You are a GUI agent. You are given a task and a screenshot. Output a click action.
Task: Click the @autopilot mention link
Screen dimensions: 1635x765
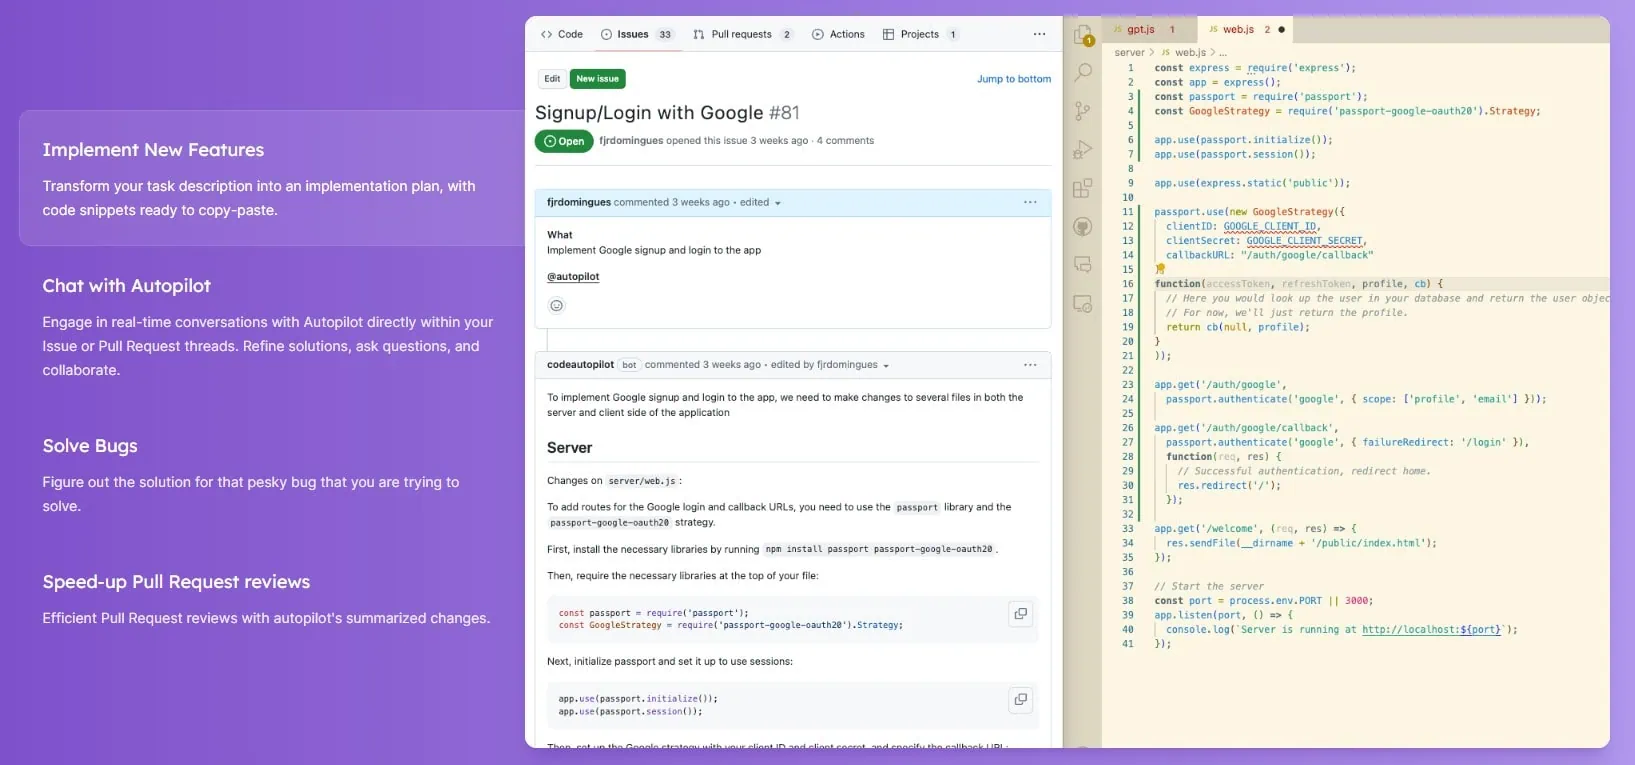coord(573,277)
